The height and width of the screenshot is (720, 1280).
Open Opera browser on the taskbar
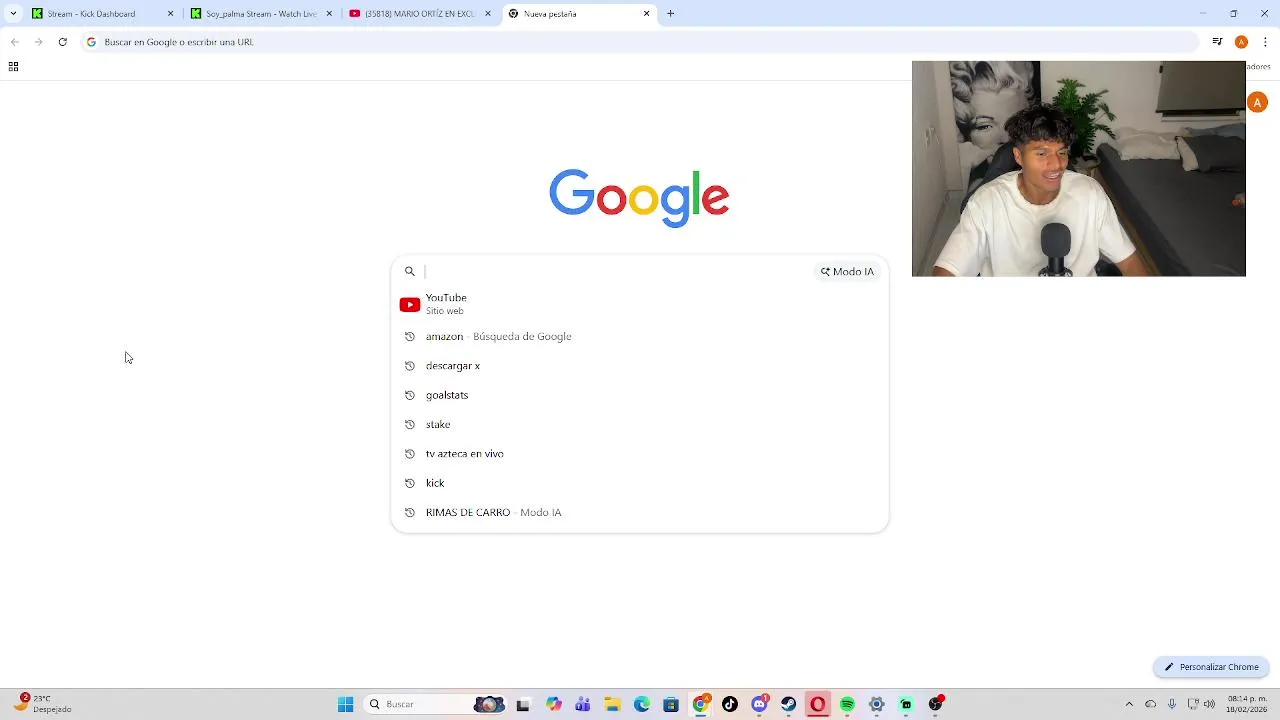[818, 704]
